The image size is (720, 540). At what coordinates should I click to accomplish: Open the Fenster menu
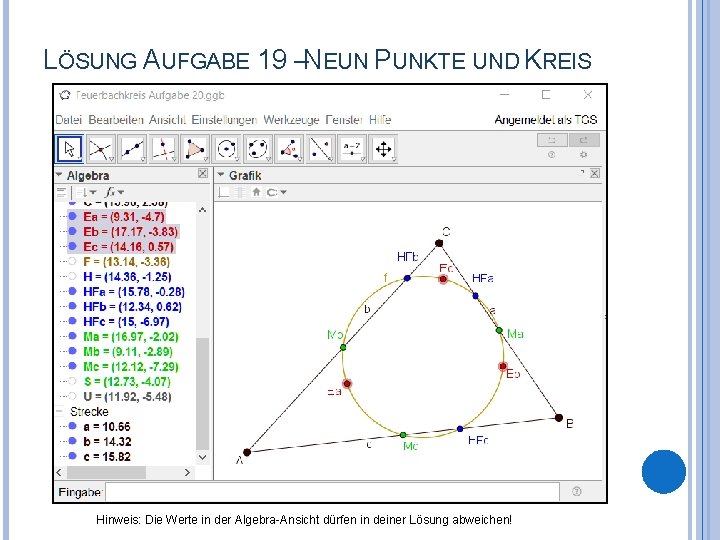click(x=344, y=120)
